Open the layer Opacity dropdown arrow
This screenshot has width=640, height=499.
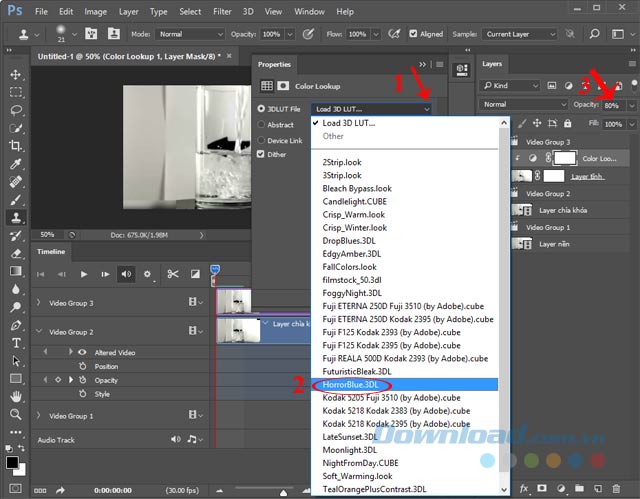[x=630, y=105]
